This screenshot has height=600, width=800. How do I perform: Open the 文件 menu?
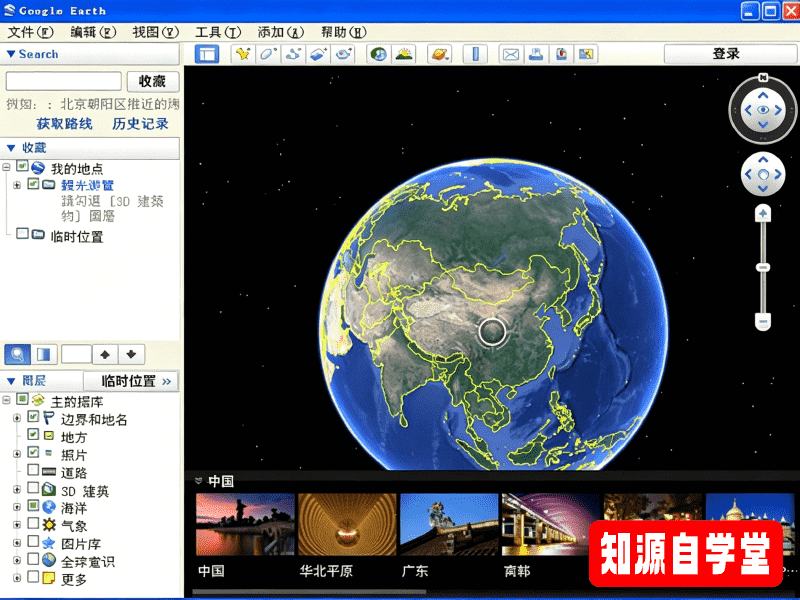tap(30, 33)
